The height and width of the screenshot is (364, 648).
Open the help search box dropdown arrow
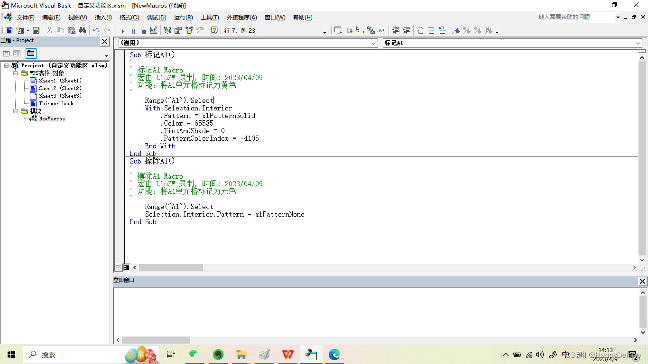617,17
